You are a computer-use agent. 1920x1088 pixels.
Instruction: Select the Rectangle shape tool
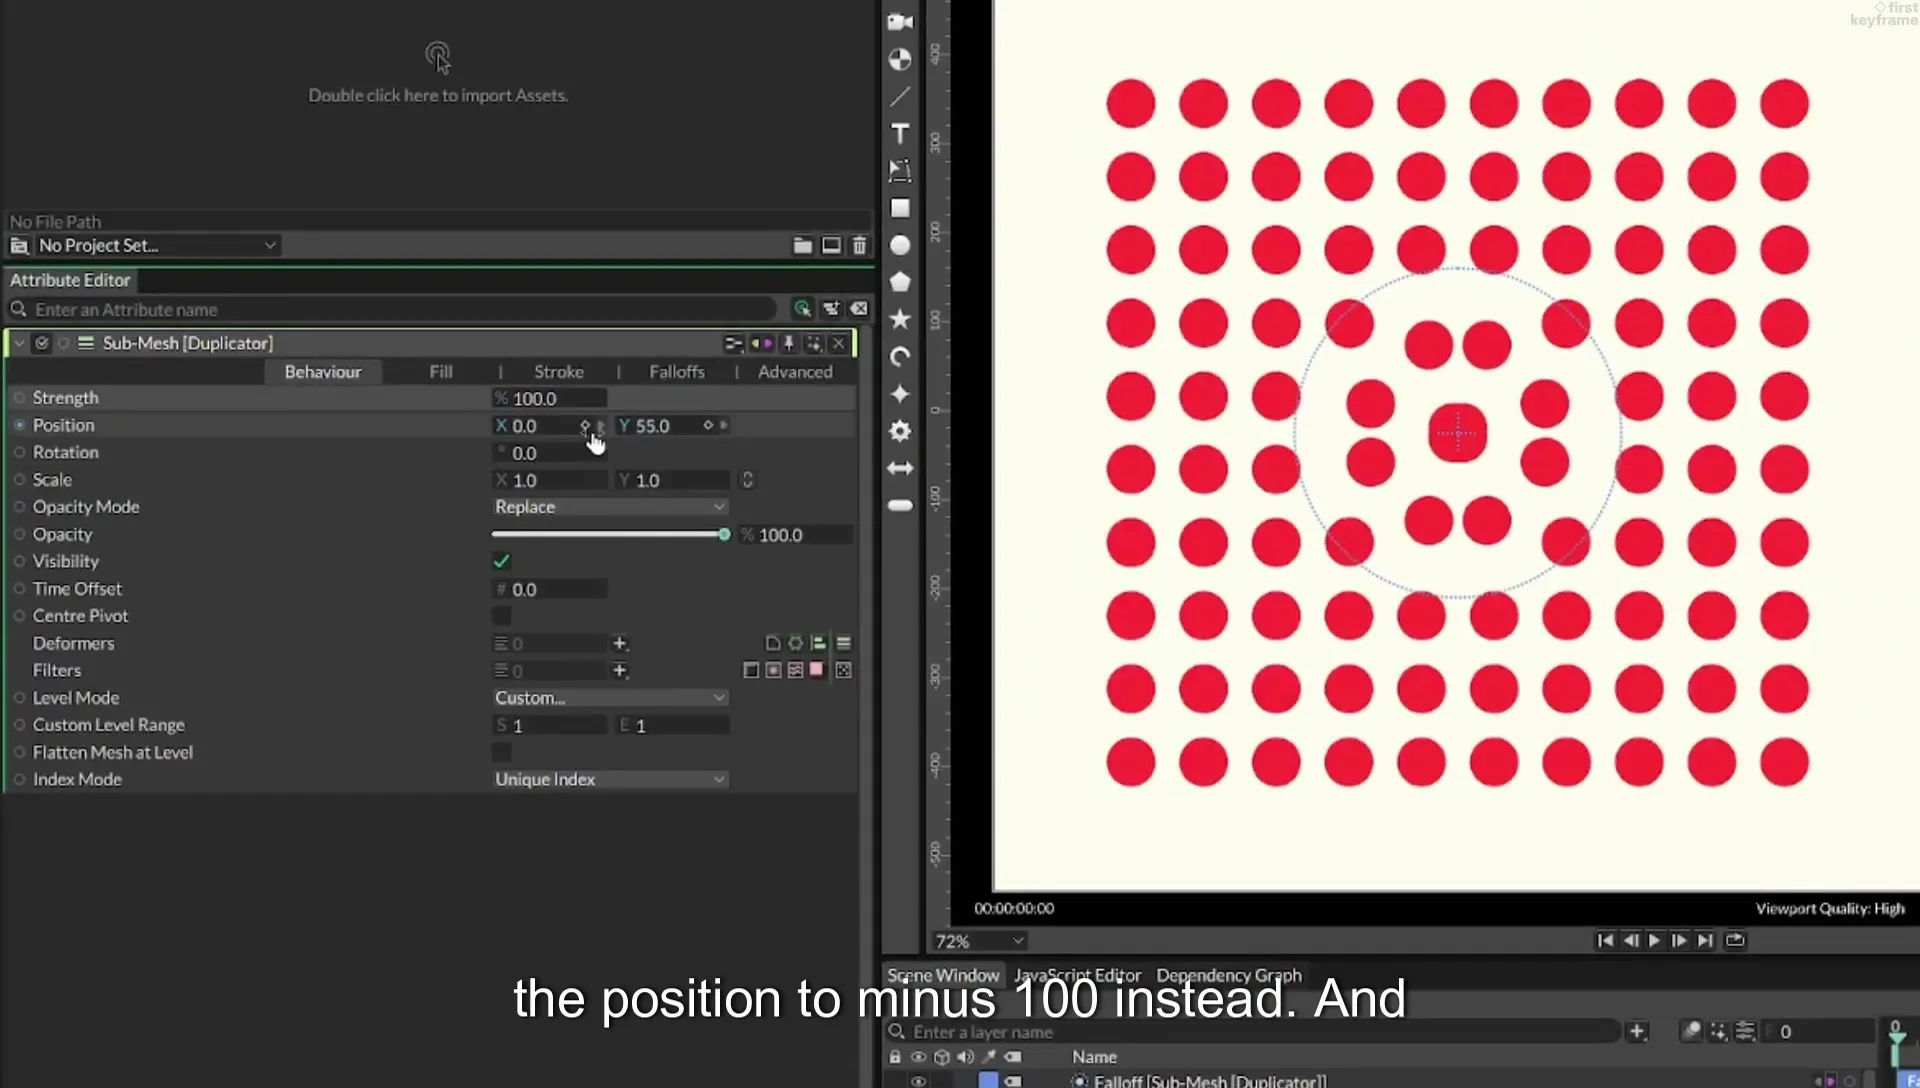tap(900, 208)
